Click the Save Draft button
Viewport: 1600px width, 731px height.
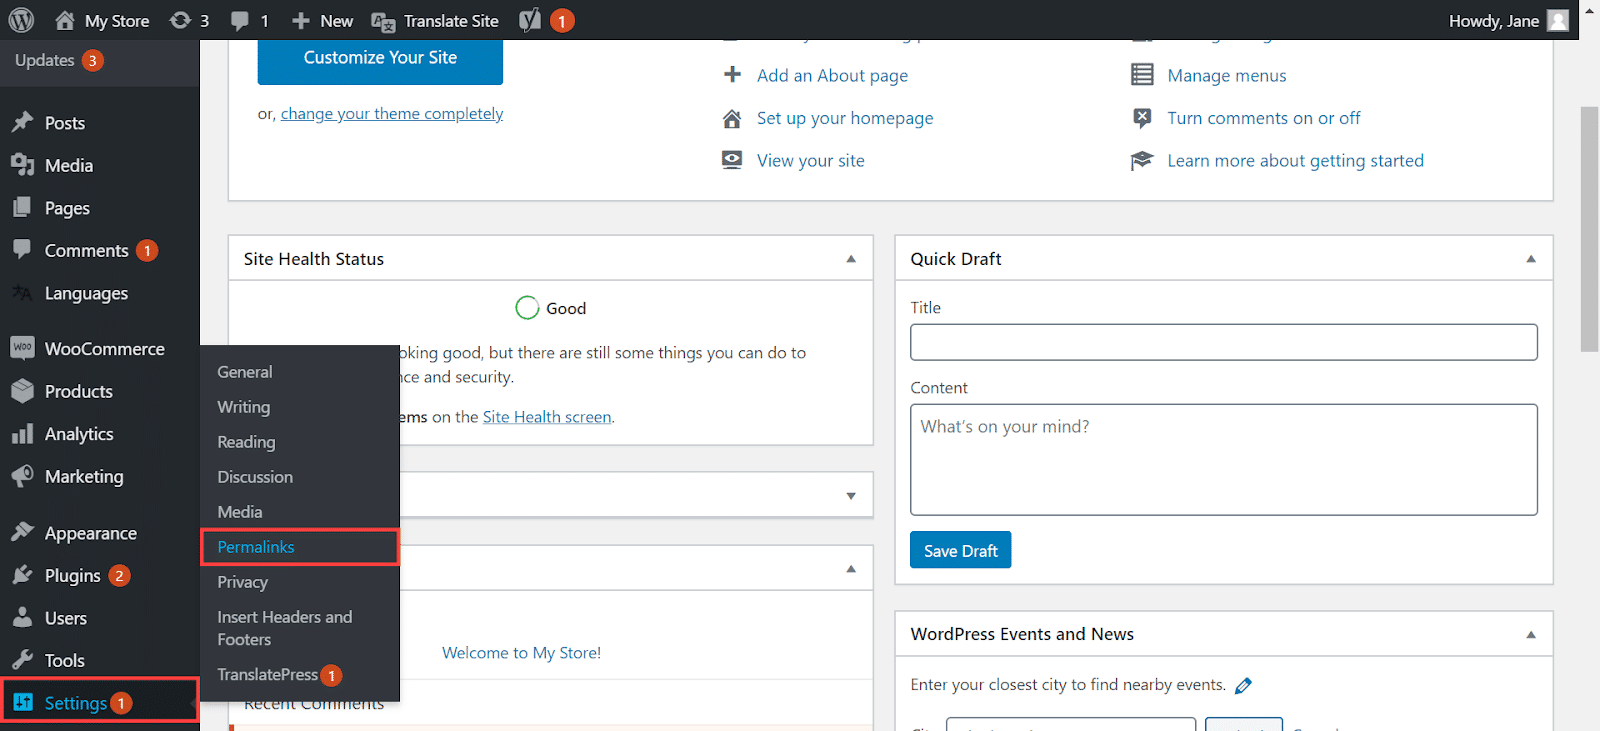(x=960, y=550)
